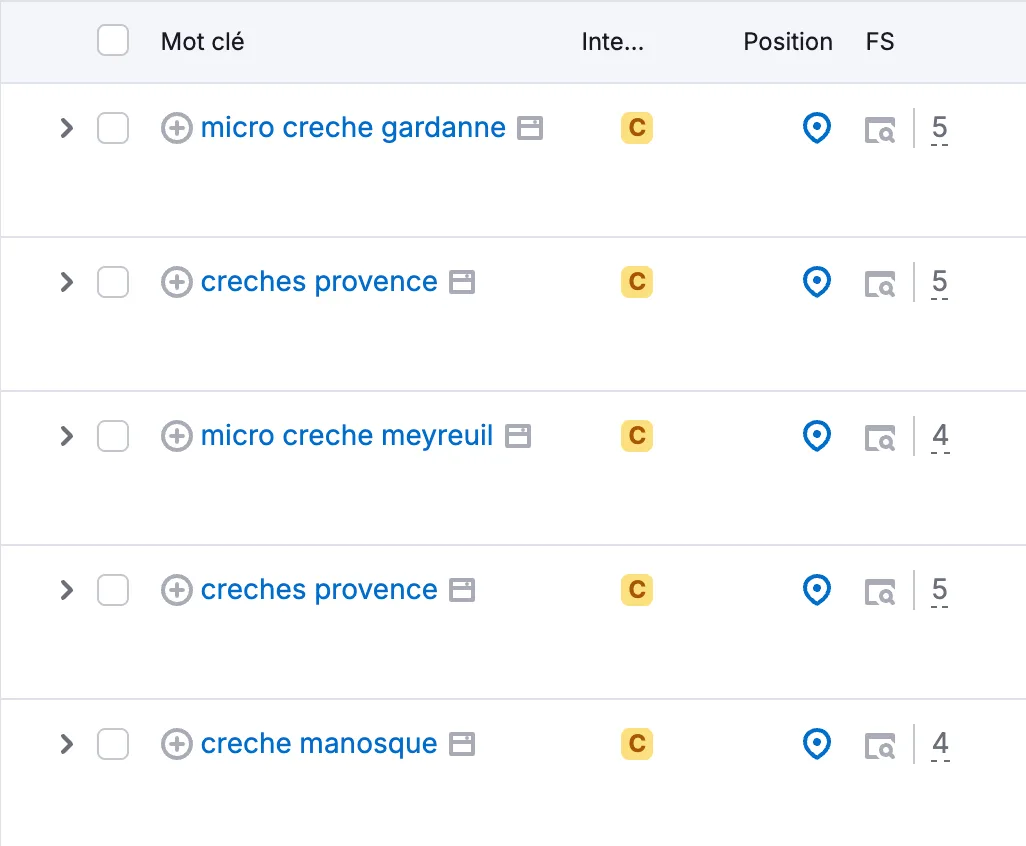Open the creche manosque keyword link
The width and height of the screenshot is (1026, 846).
point(319,744)
